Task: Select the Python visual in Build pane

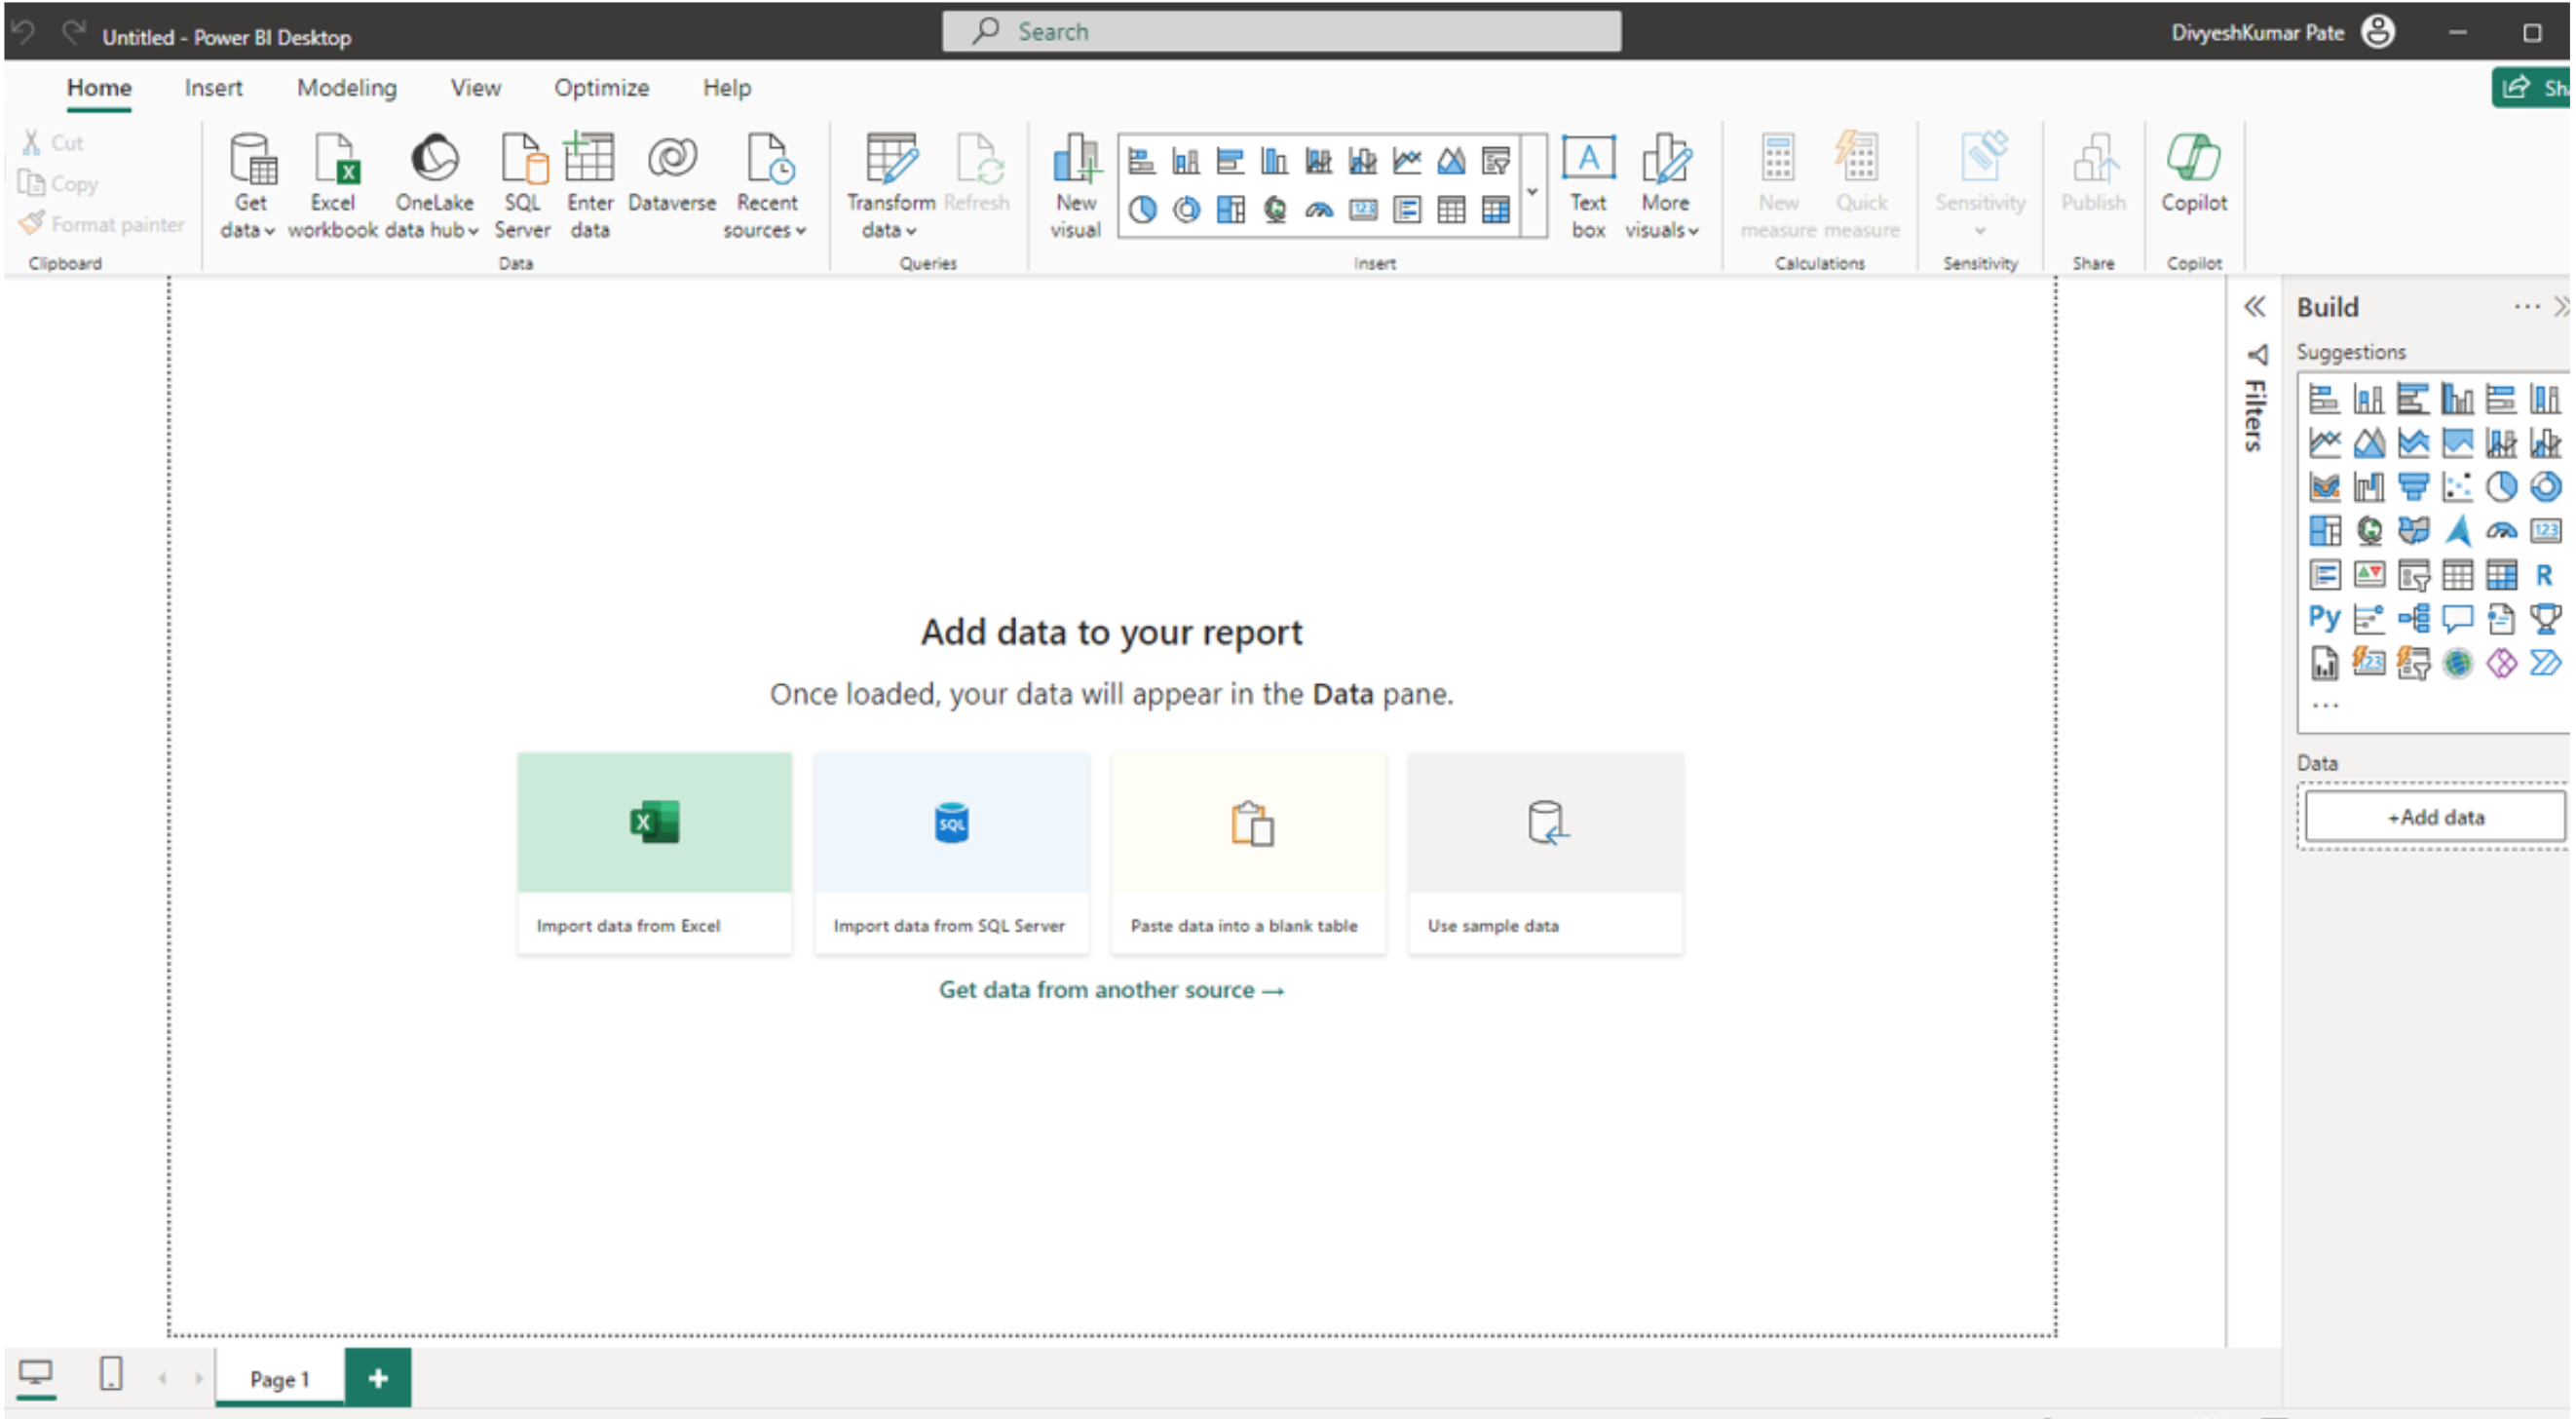Action: (x=2324, y=618)
